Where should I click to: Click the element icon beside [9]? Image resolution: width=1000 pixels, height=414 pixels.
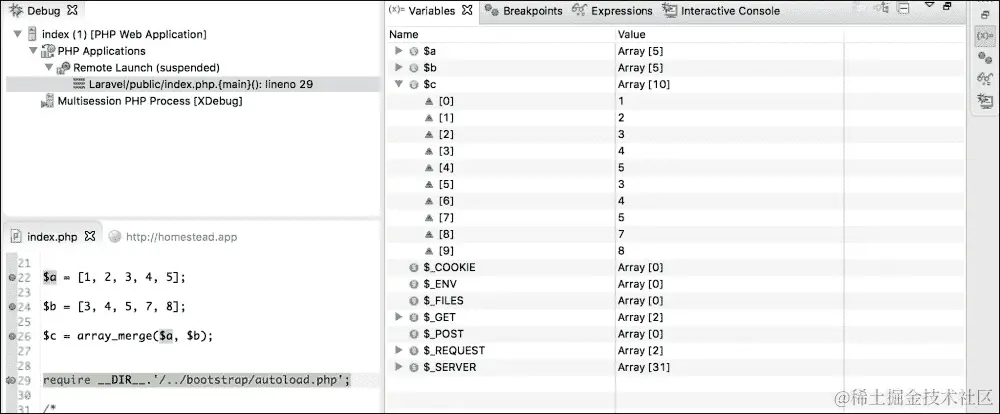(429, 251)
